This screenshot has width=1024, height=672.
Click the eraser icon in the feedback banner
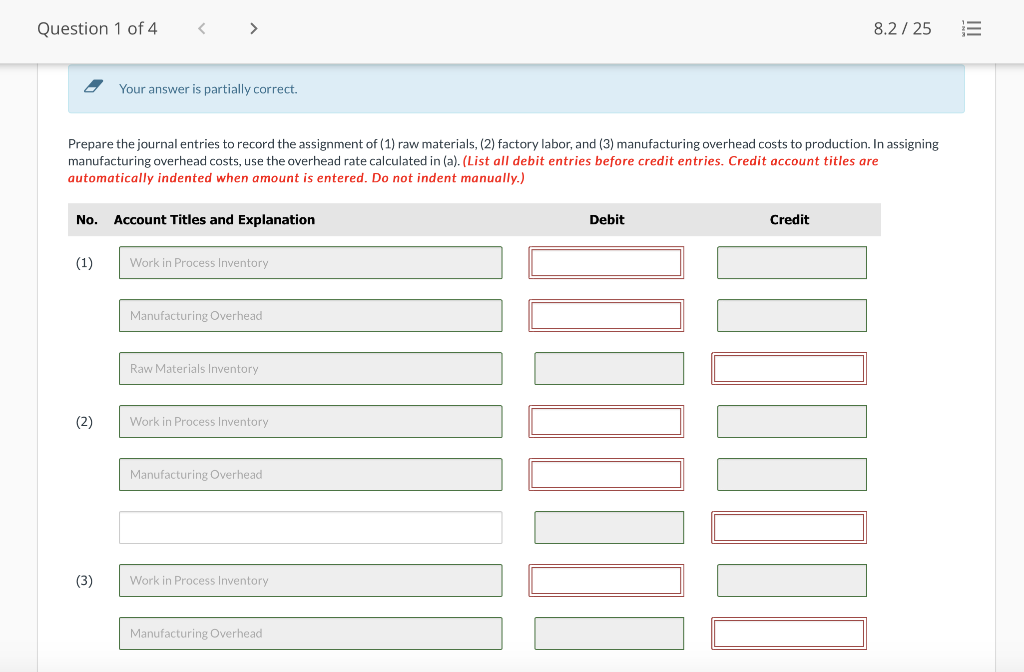pos(92,87)
